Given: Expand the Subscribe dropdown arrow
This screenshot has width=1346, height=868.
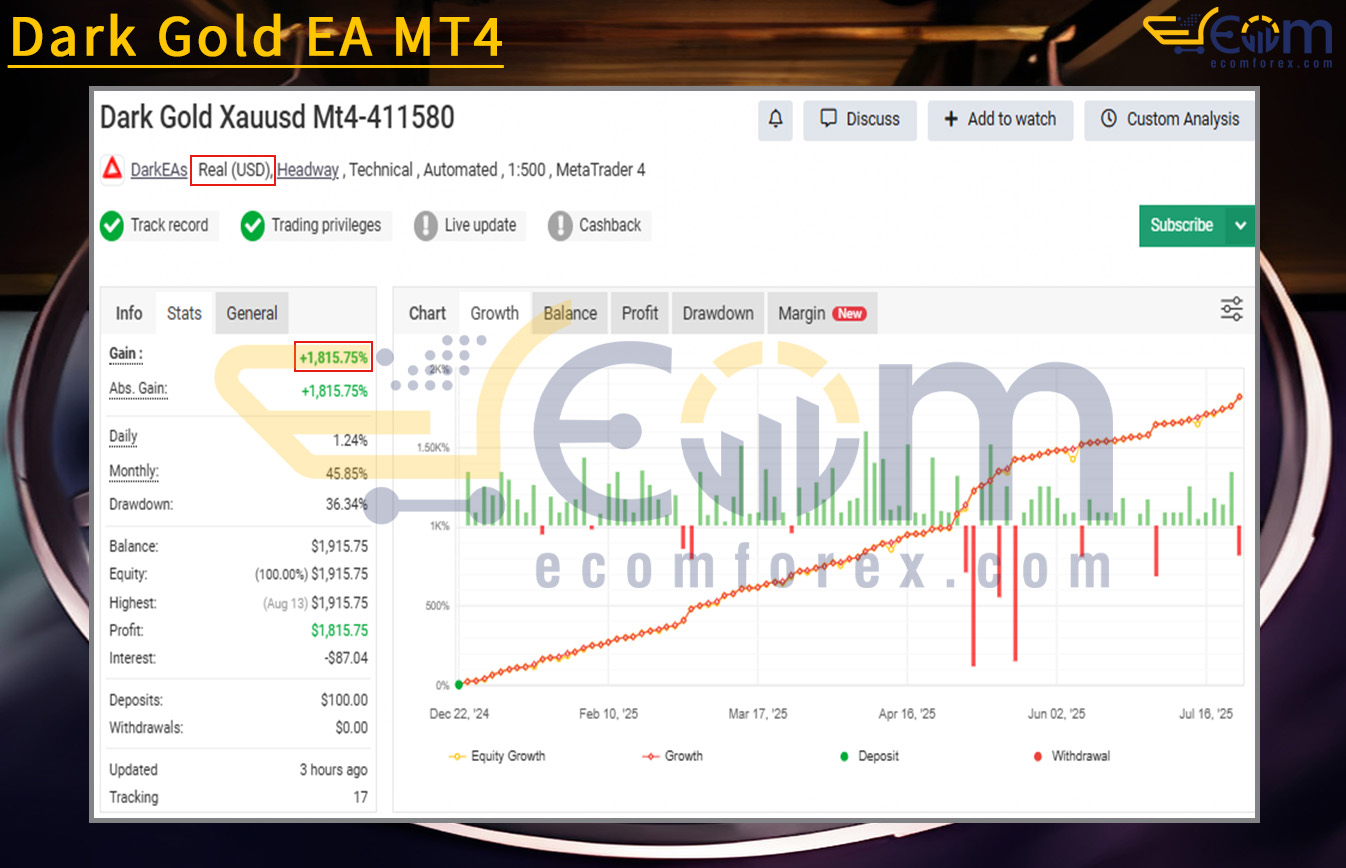Looking at the screenshot, I should pos(1240,225).
